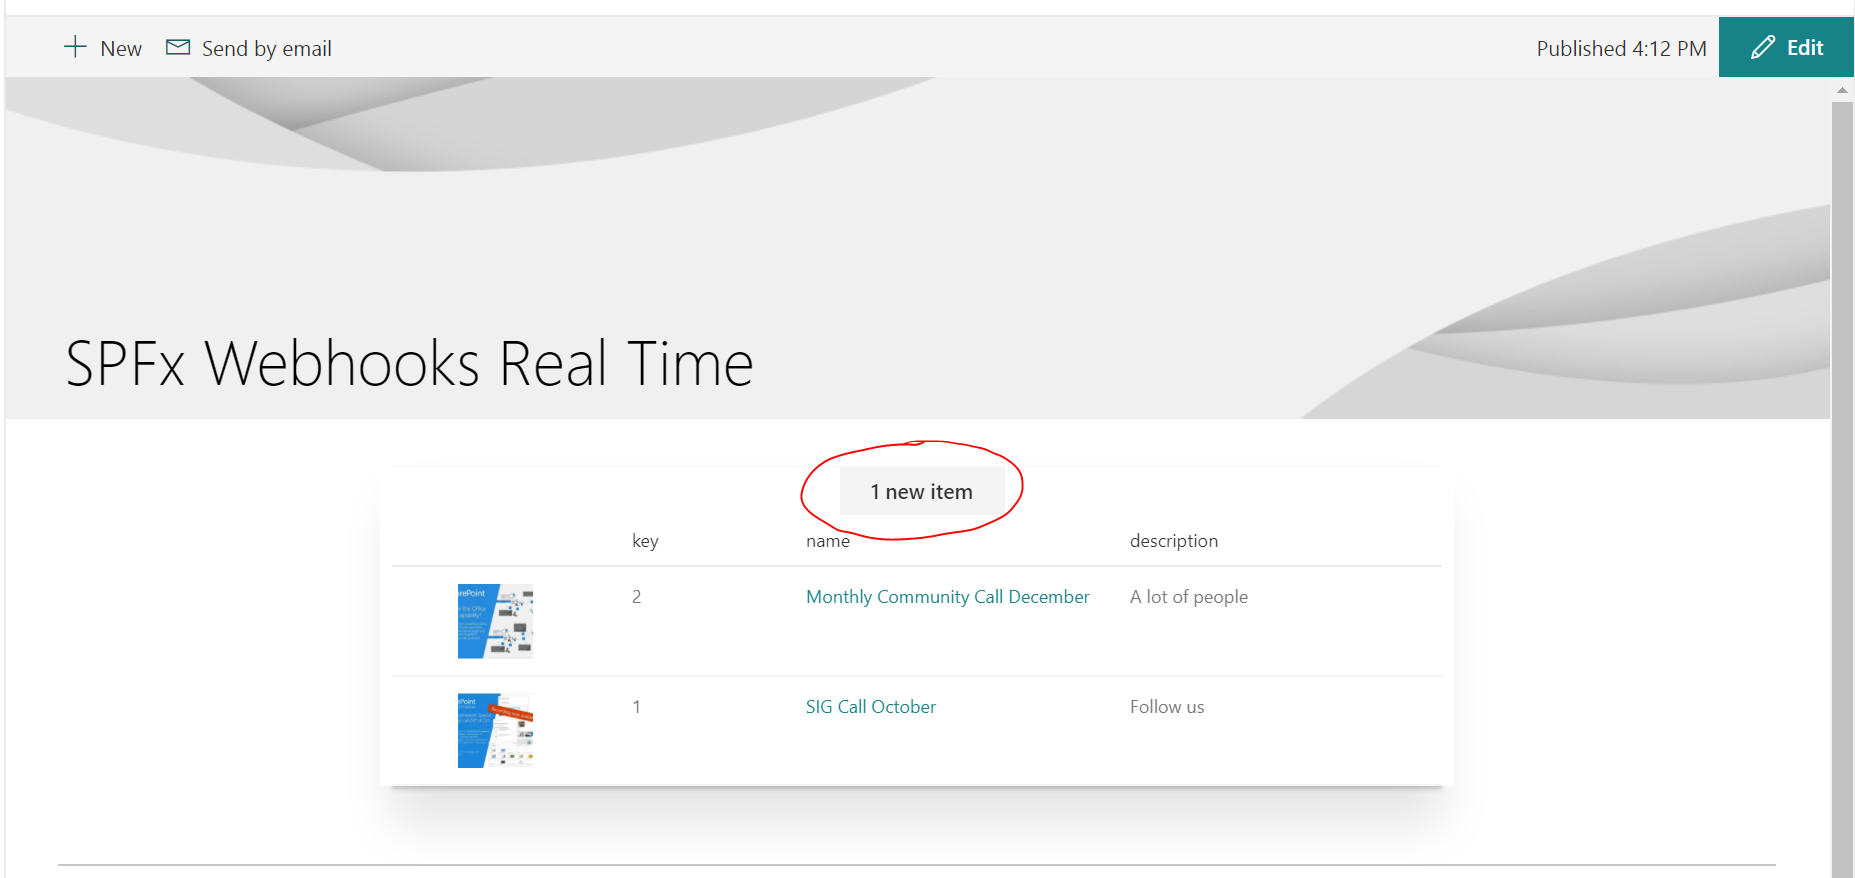Viewport: 1855px width, 878px height.
Task: Click the Edit label to edit page
Action: 1804,48
